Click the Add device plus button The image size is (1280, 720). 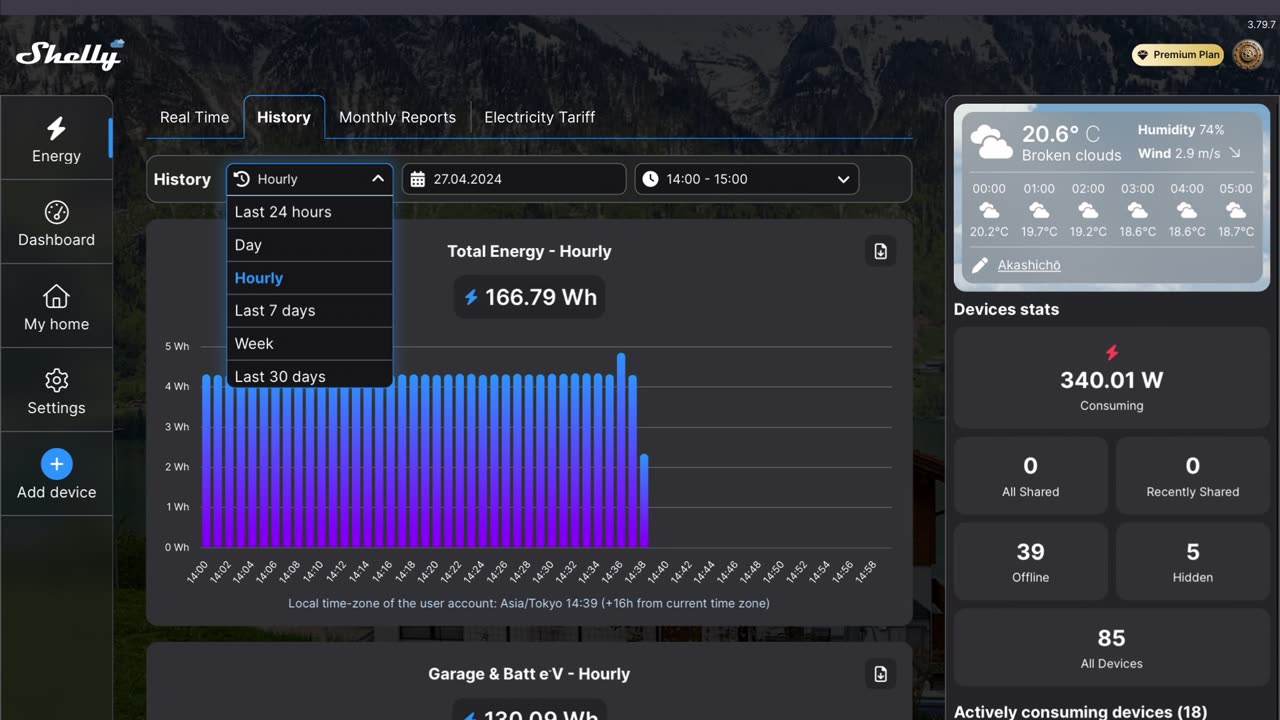point(56,464)
